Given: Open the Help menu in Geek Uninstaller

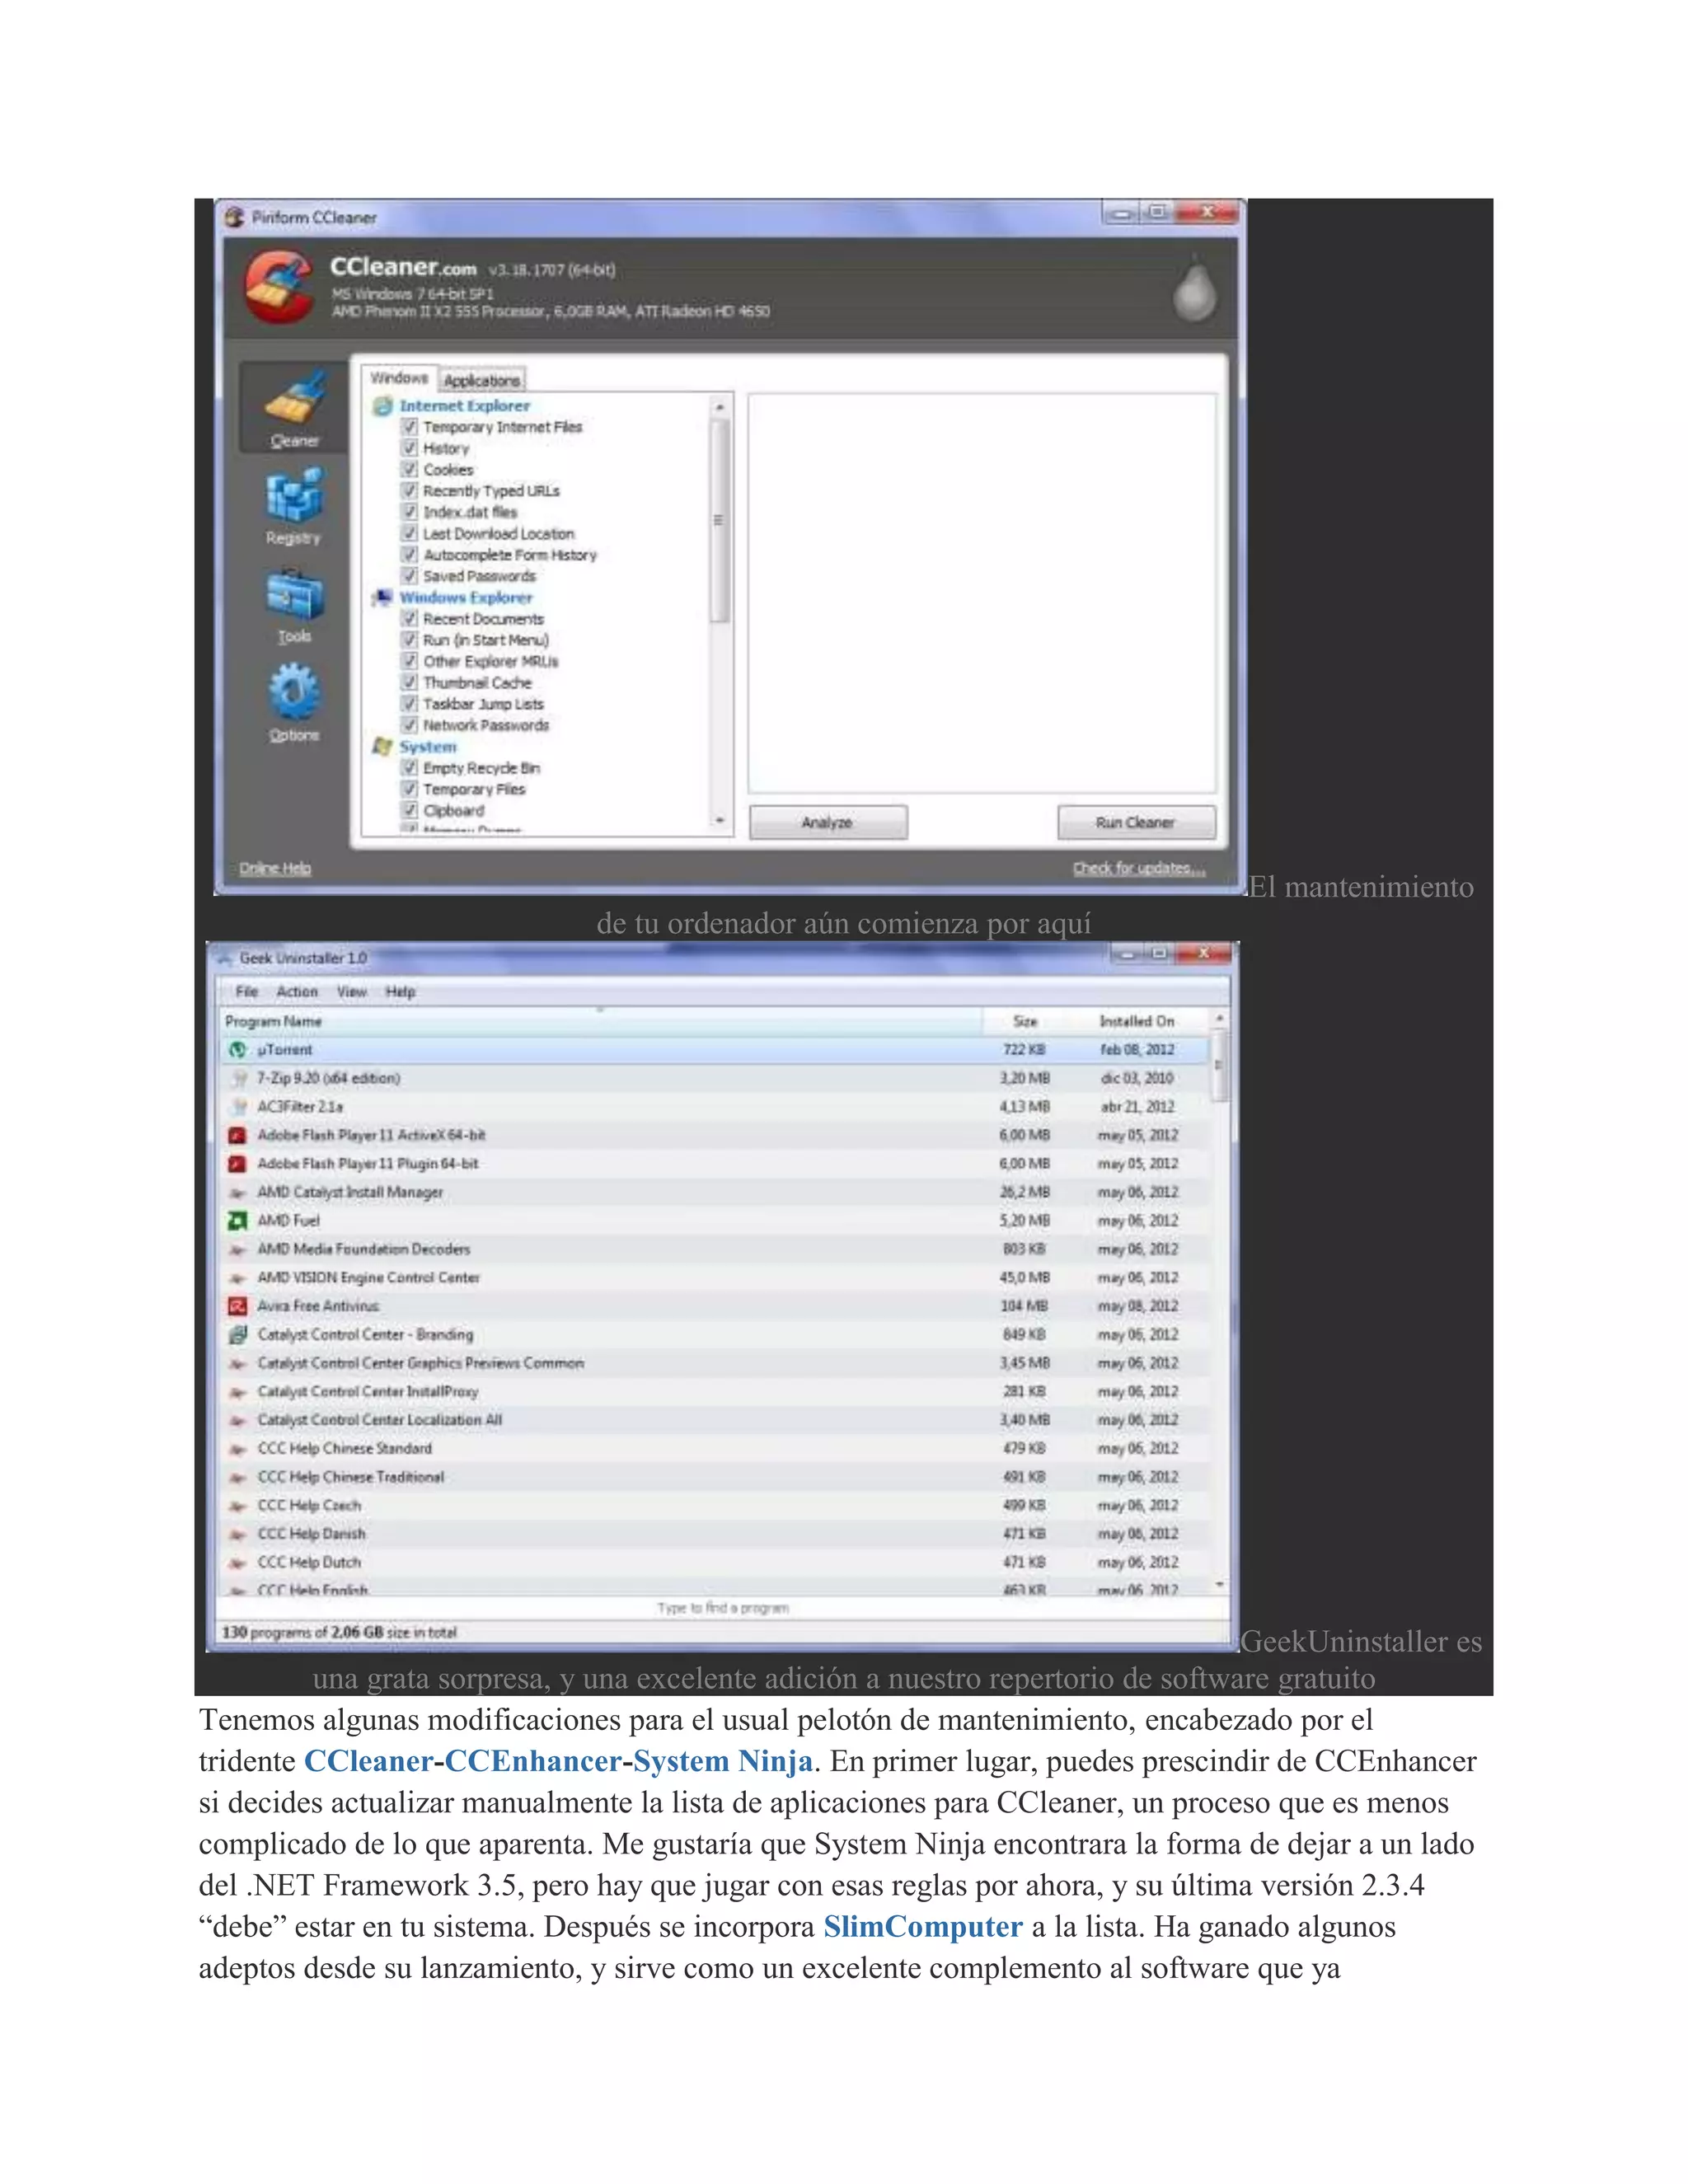Looking at the screenshot, I should pos(401,992).
